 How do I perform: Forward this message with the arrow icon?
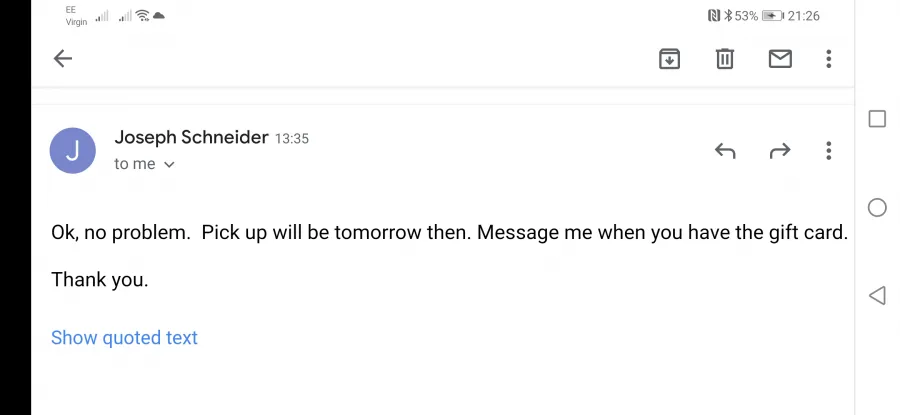pos(779,151)
